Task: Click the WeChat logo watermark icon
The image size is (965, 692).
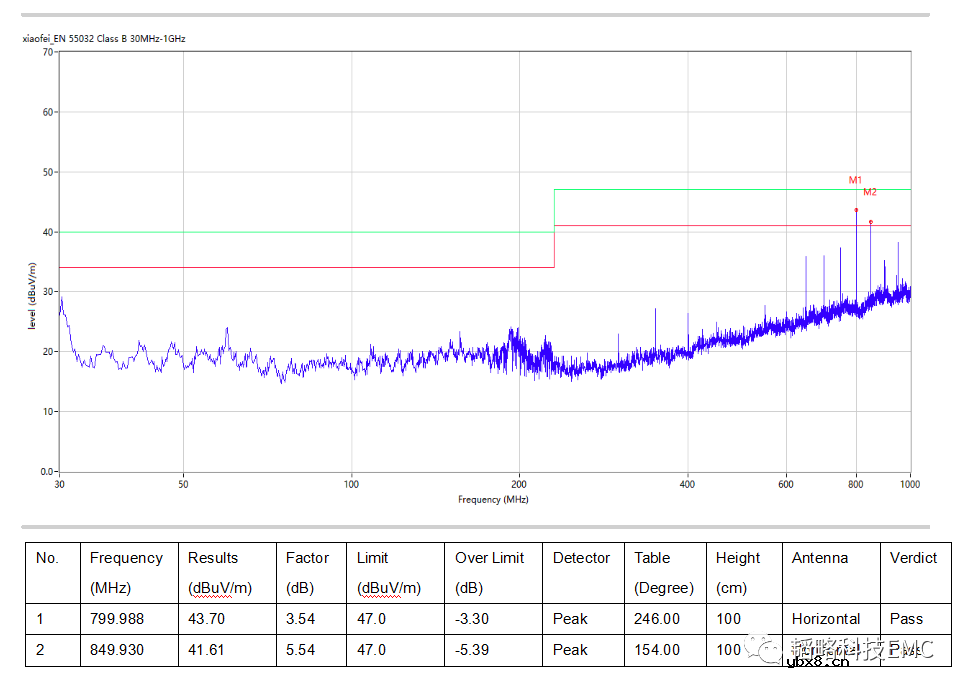Action: coord(769,651)
